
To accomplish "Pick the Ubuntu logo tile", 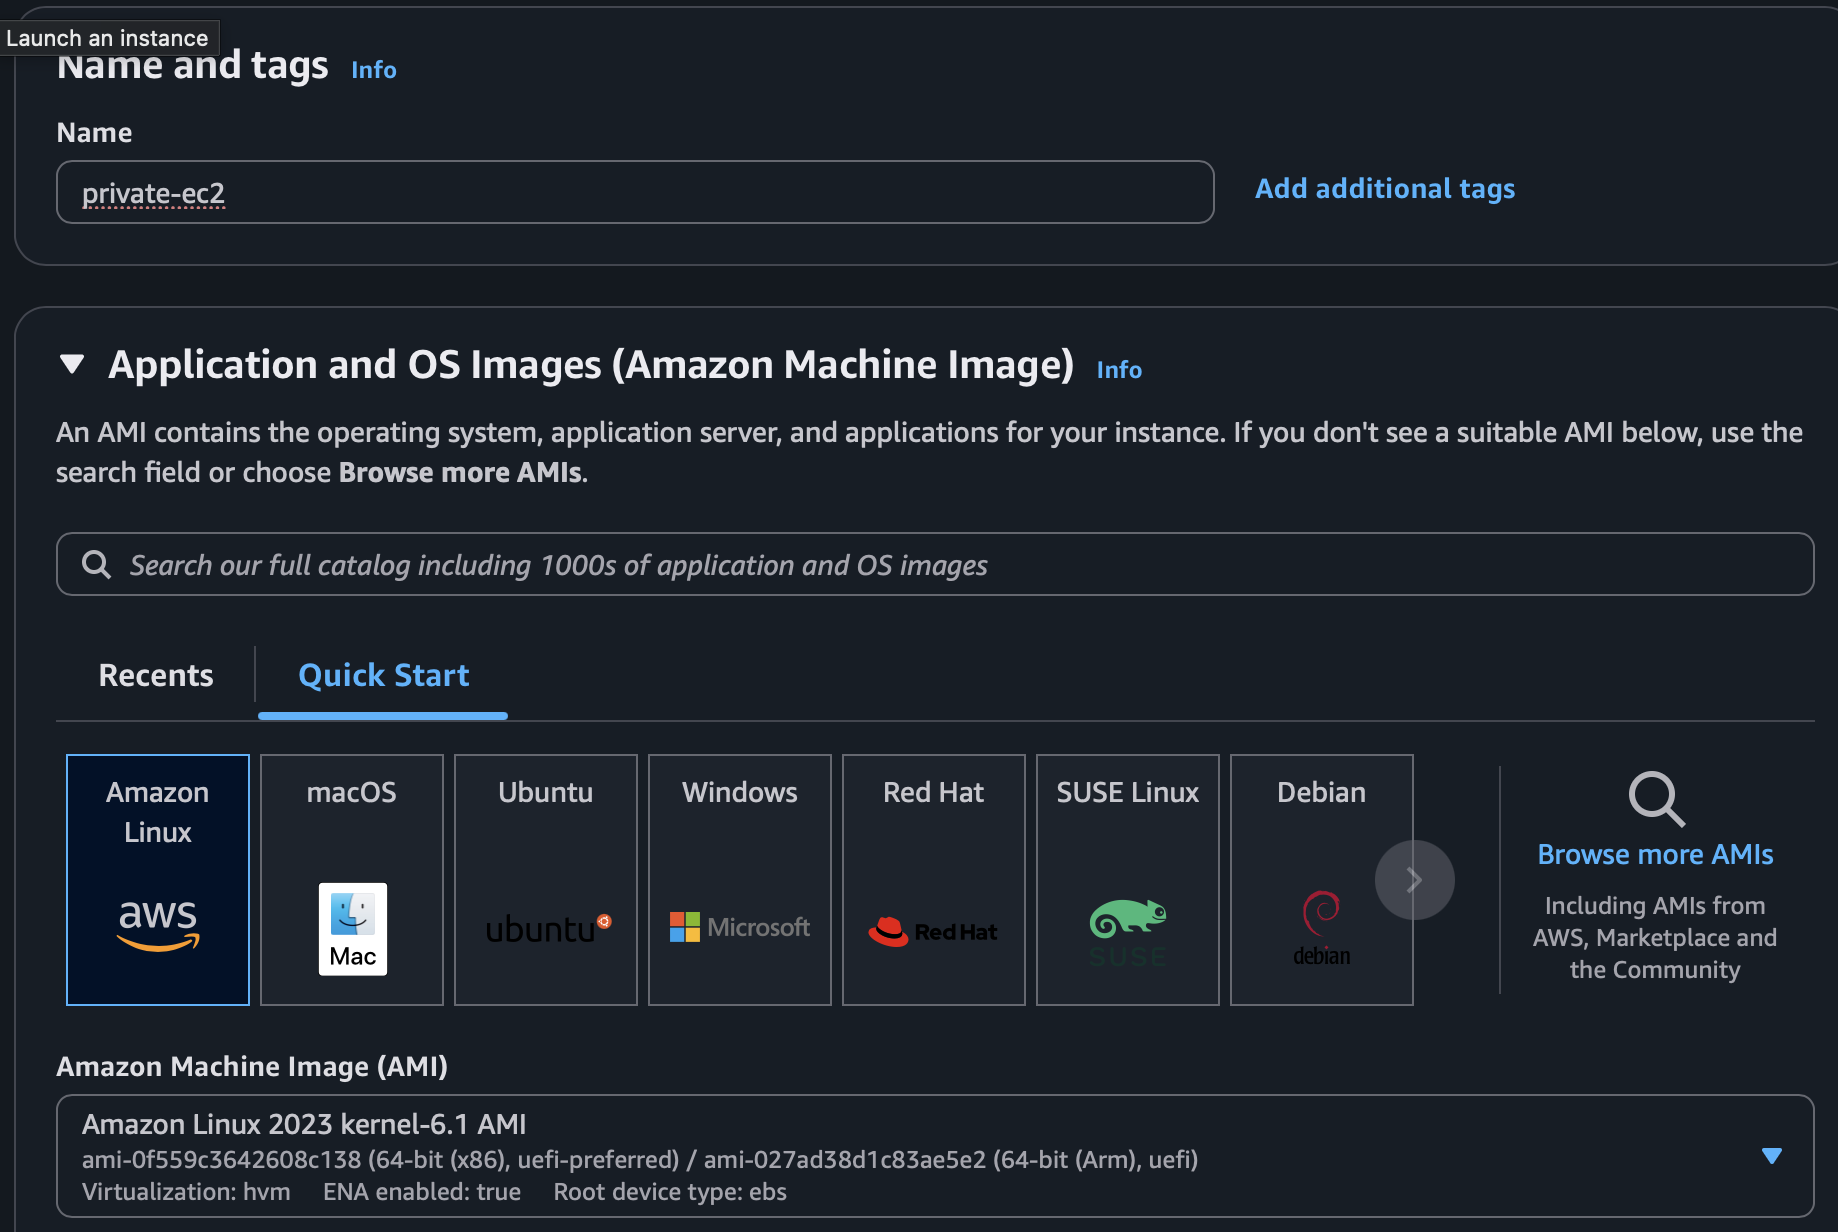I will (546, 879).
